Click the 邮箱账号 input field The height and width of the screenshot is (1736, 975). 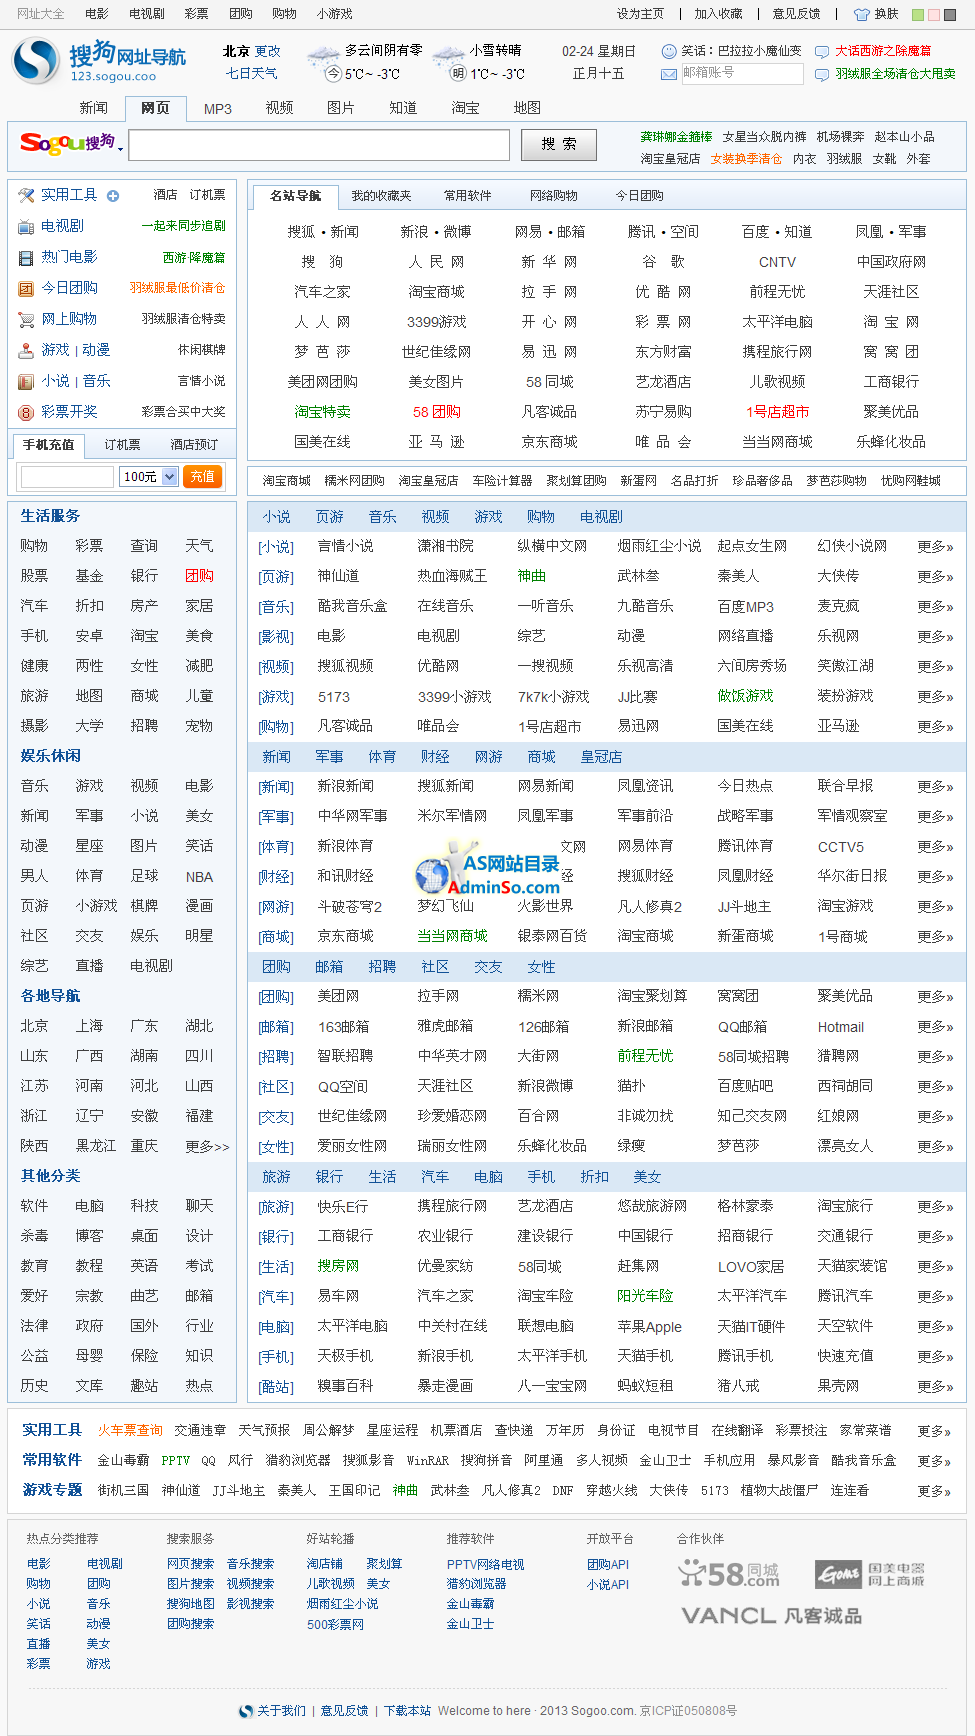click(742, 74)
